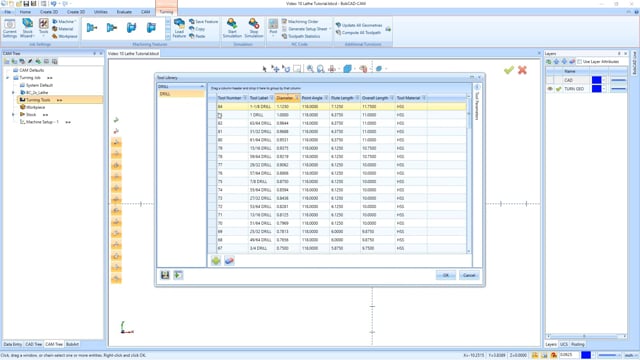The height and width of the screenshot is (360, 640).
Task: Open Toolpath Statistics
Action: [x=301, y=36]
